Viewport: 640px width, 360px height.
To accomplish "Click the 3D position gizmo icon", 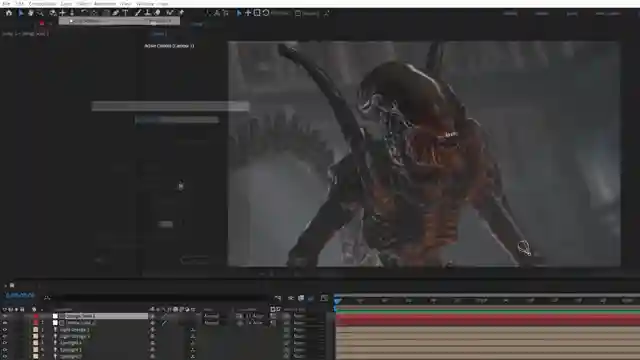I will (x=248, y=13).
